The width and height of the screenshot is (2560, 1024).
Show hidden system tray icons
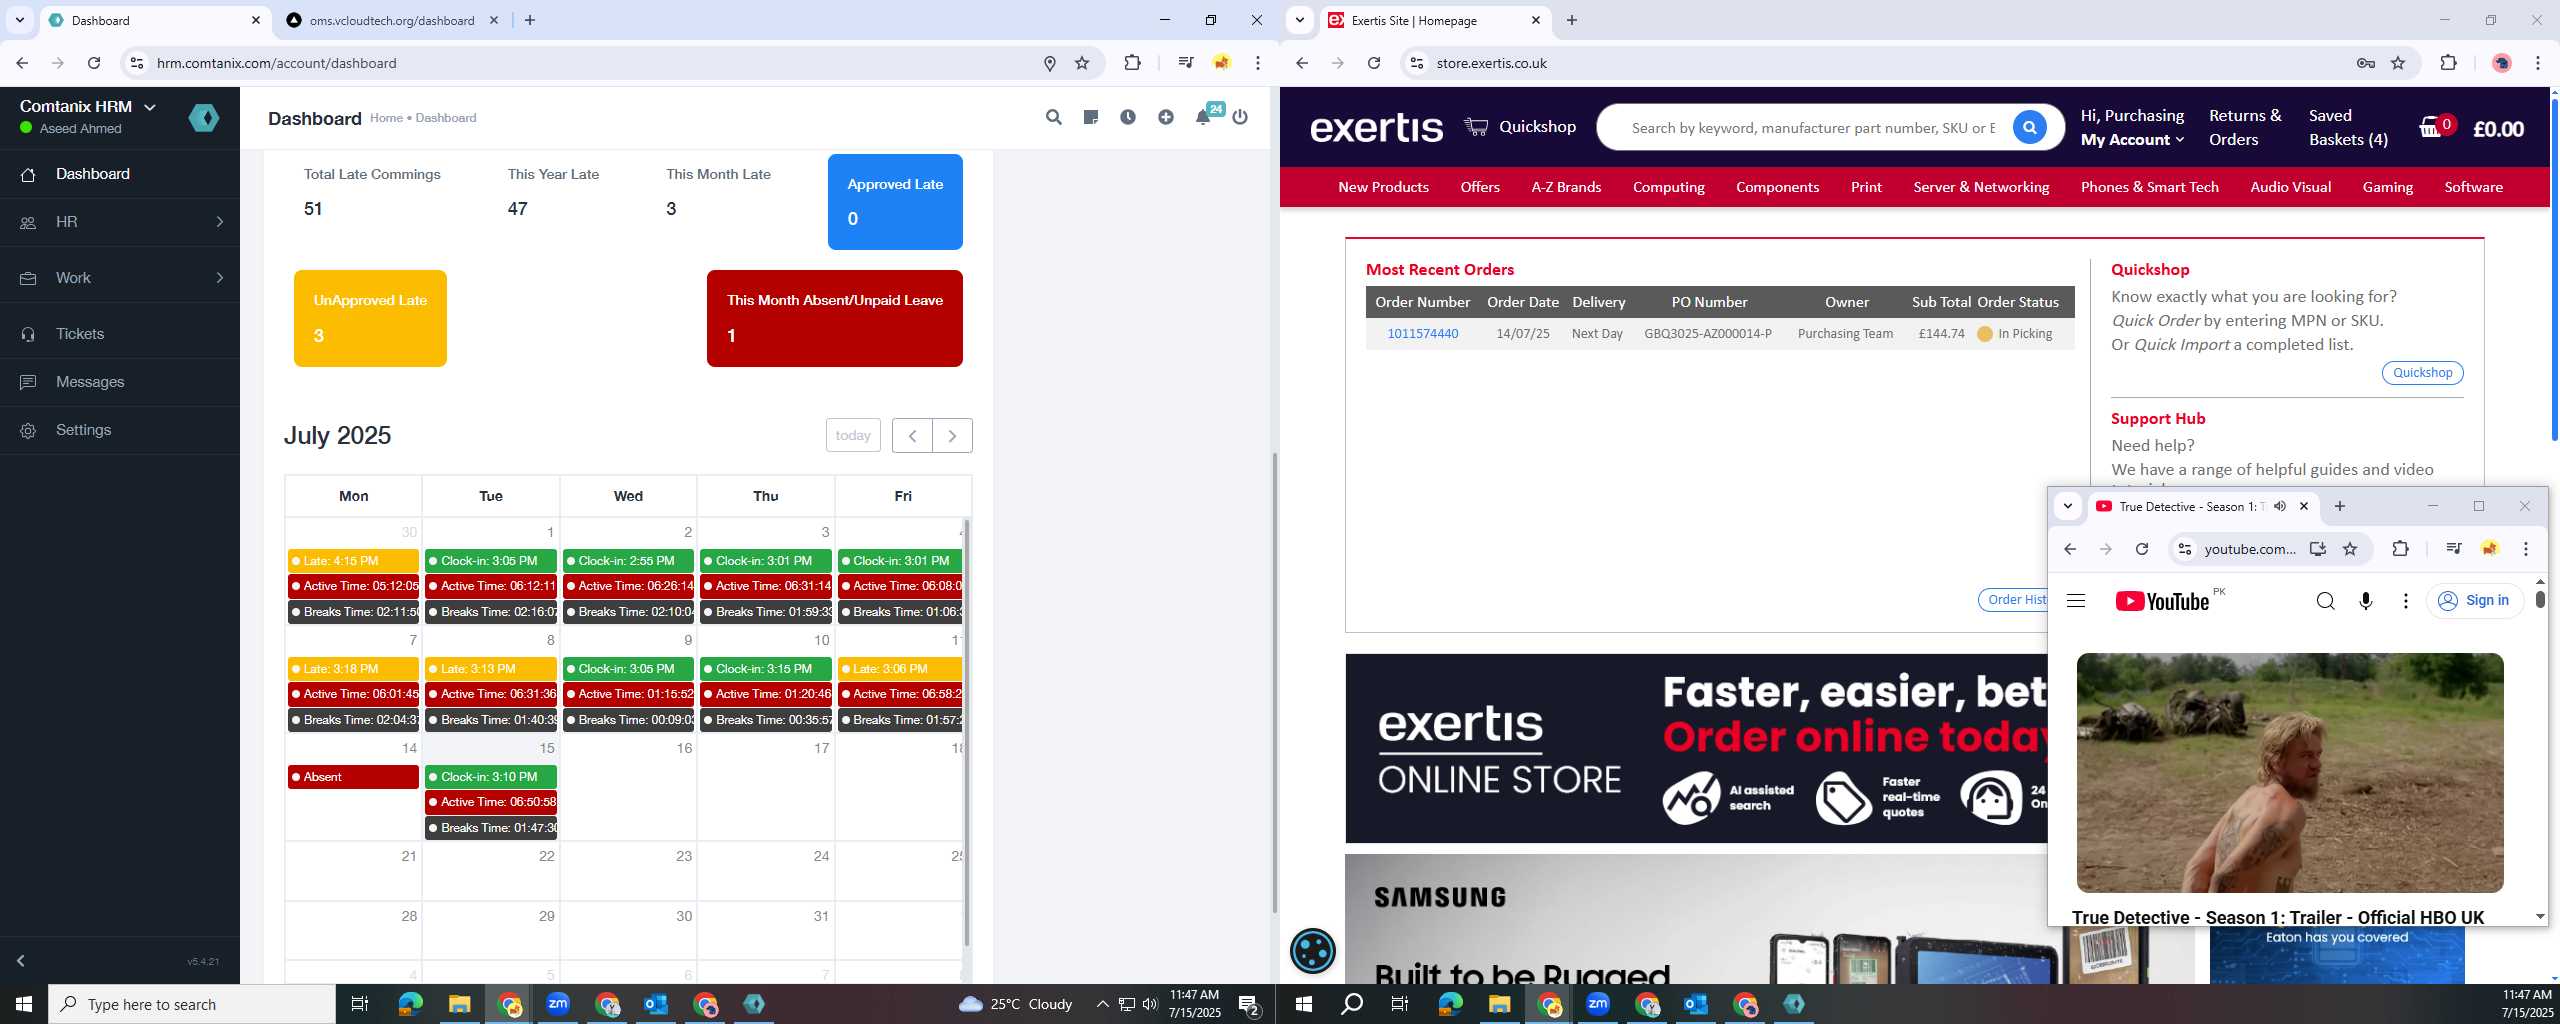[1102, 1004]
